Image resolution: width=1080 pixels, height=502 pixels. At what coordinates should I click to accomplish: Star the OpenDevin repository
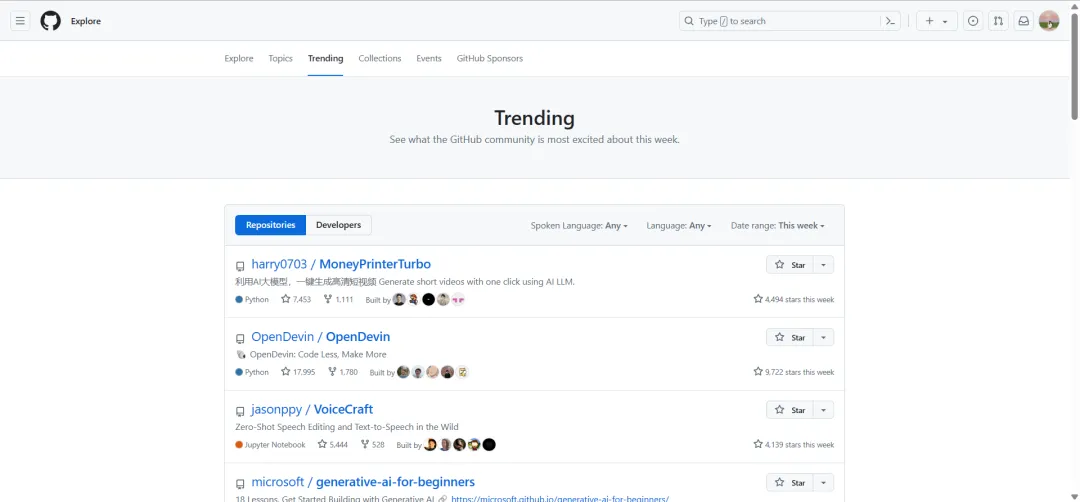click(x=790, y=337)
